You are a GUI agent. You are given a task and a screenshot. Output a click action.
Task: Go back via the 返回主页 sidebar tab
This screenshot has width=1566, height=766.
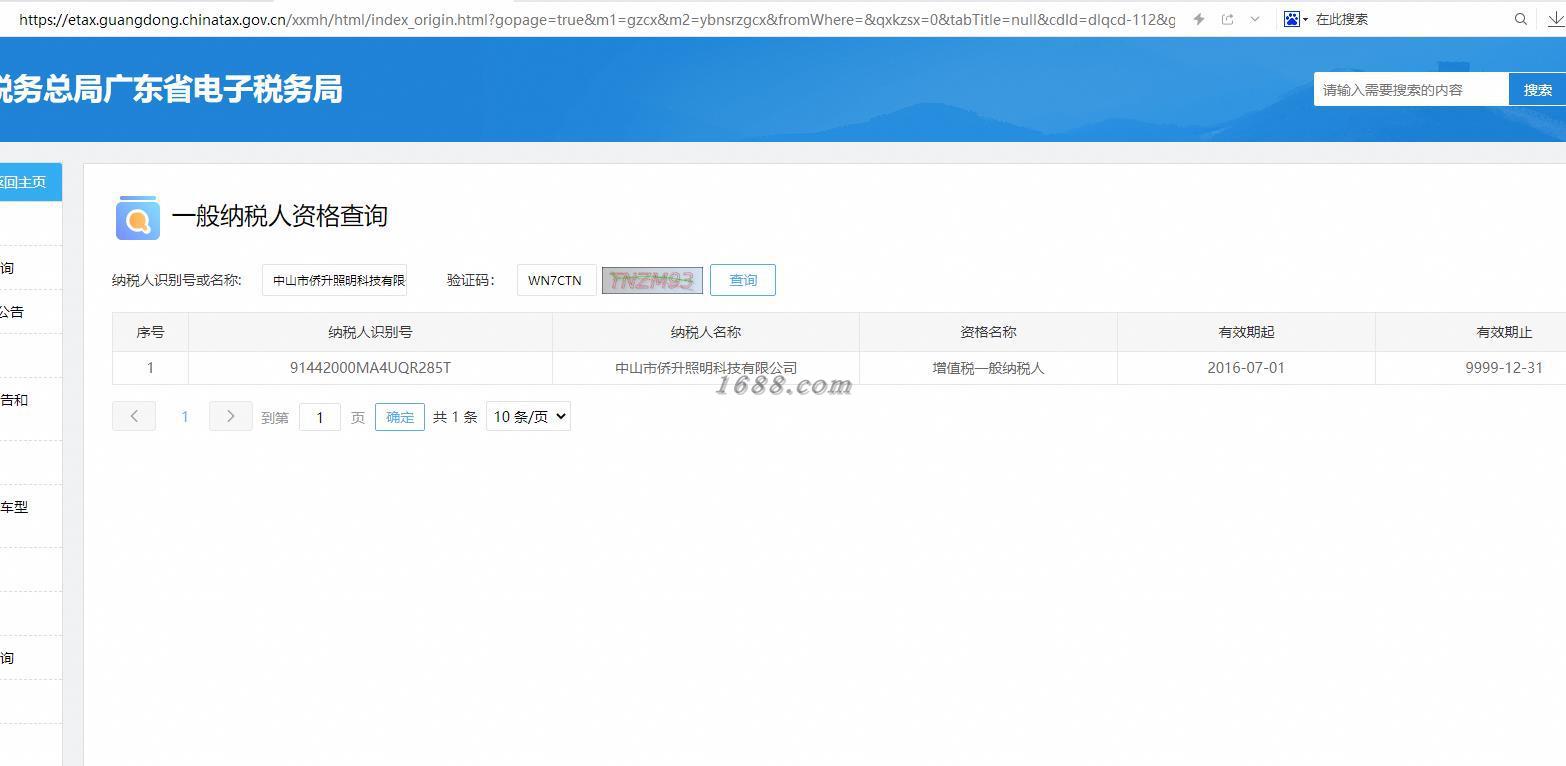[30, 182]
